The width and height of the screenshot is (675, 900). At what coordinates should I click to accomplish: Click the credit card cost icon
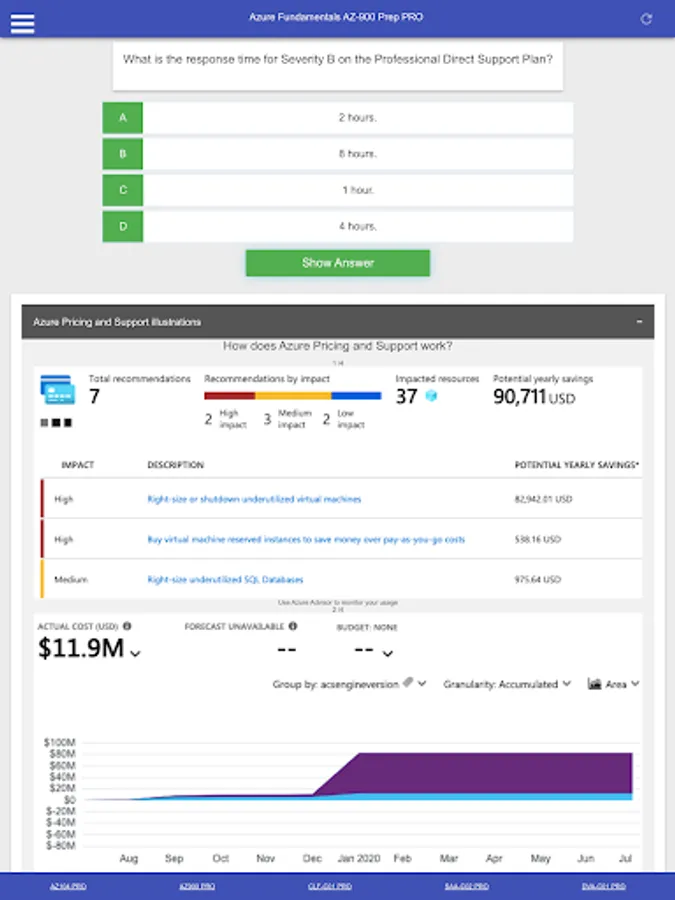coord(57,390)
